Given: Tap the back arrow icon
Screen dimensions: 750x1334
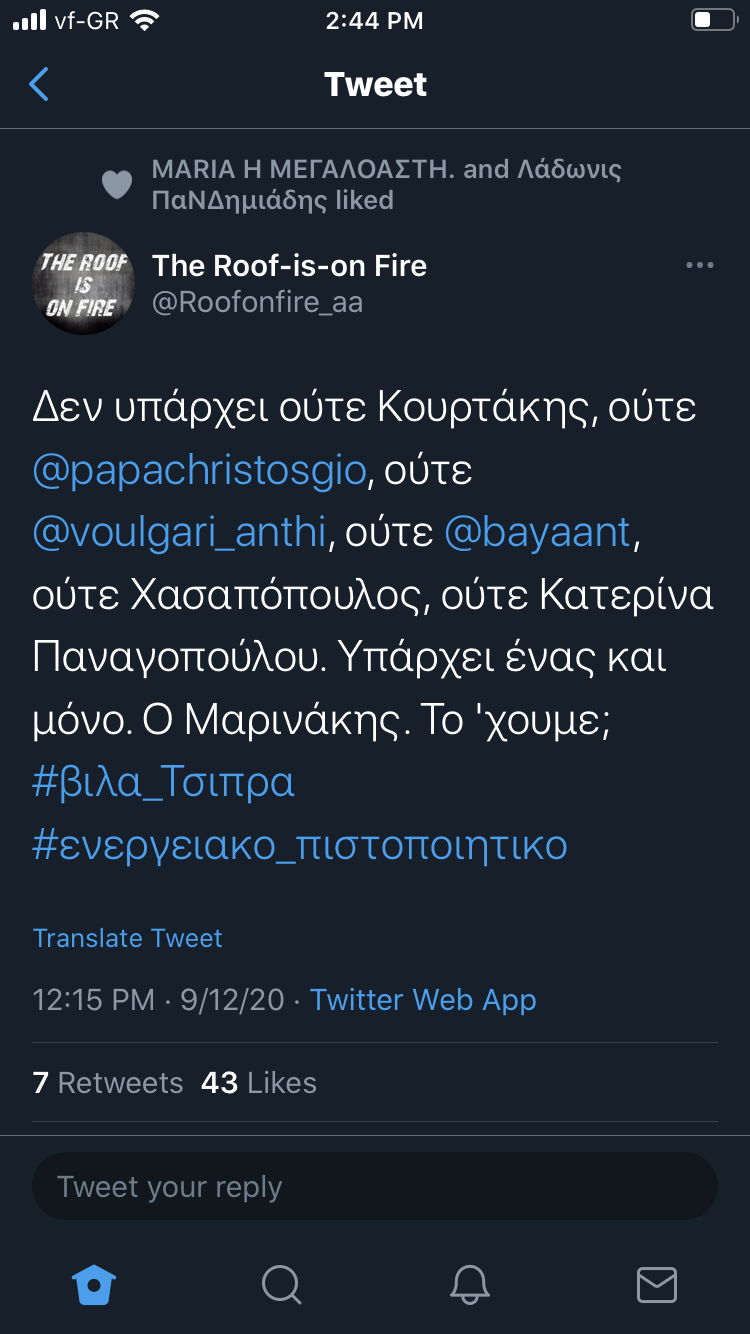Looking at the screenshot, I should pyautogui.click(x=39, y=85).
